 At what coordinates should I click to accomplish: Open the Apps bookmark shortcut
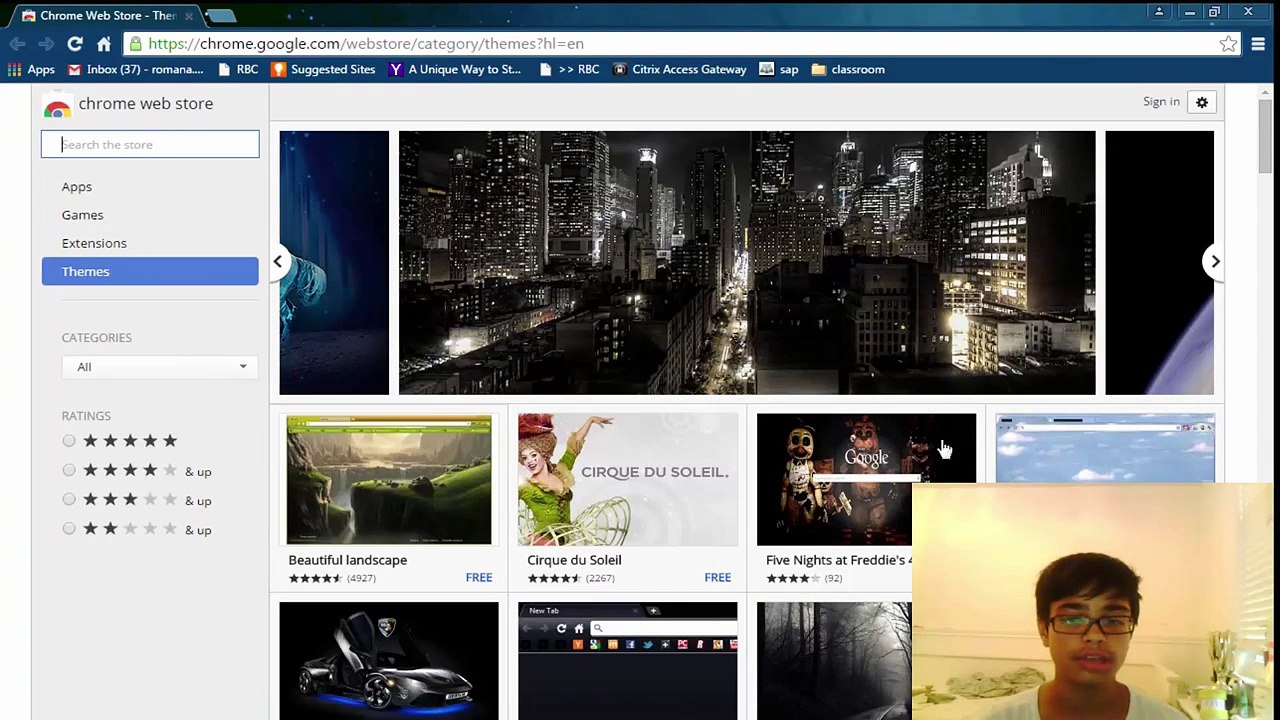(x=31, y=70)
